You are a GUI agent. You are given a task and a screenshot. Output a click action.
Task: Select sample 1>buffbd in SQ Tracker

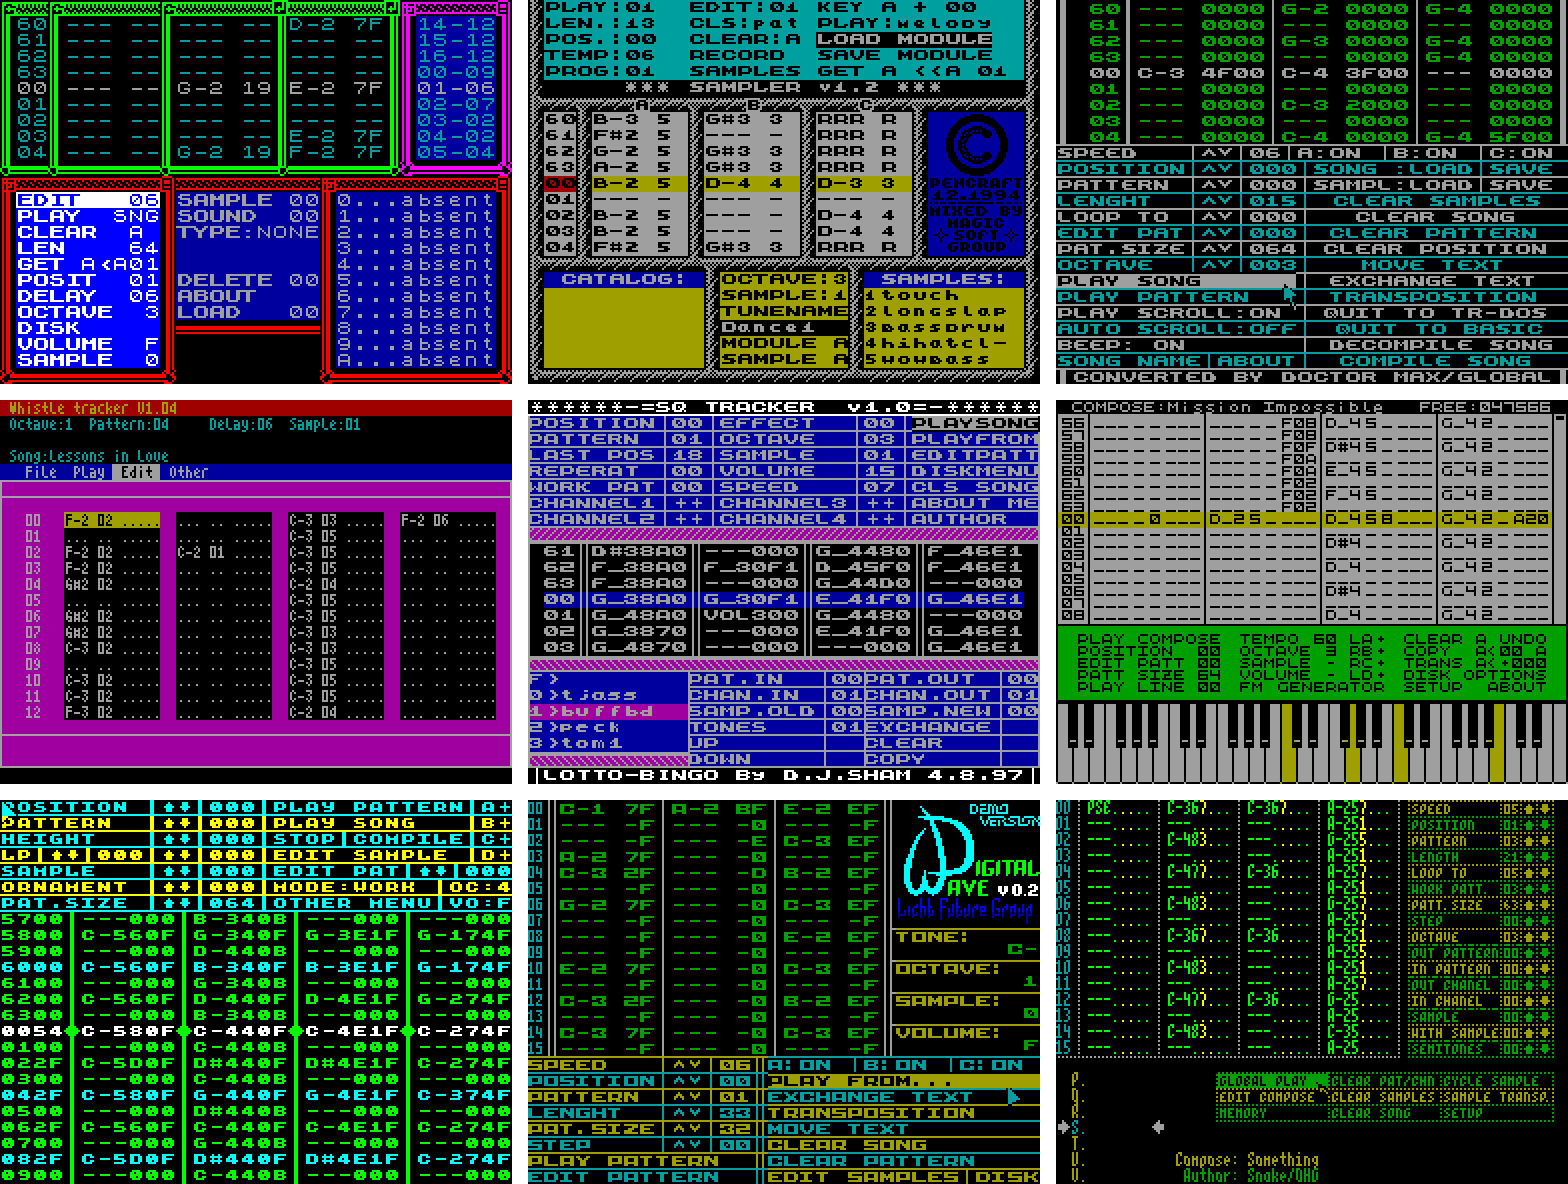click(608, 711)
